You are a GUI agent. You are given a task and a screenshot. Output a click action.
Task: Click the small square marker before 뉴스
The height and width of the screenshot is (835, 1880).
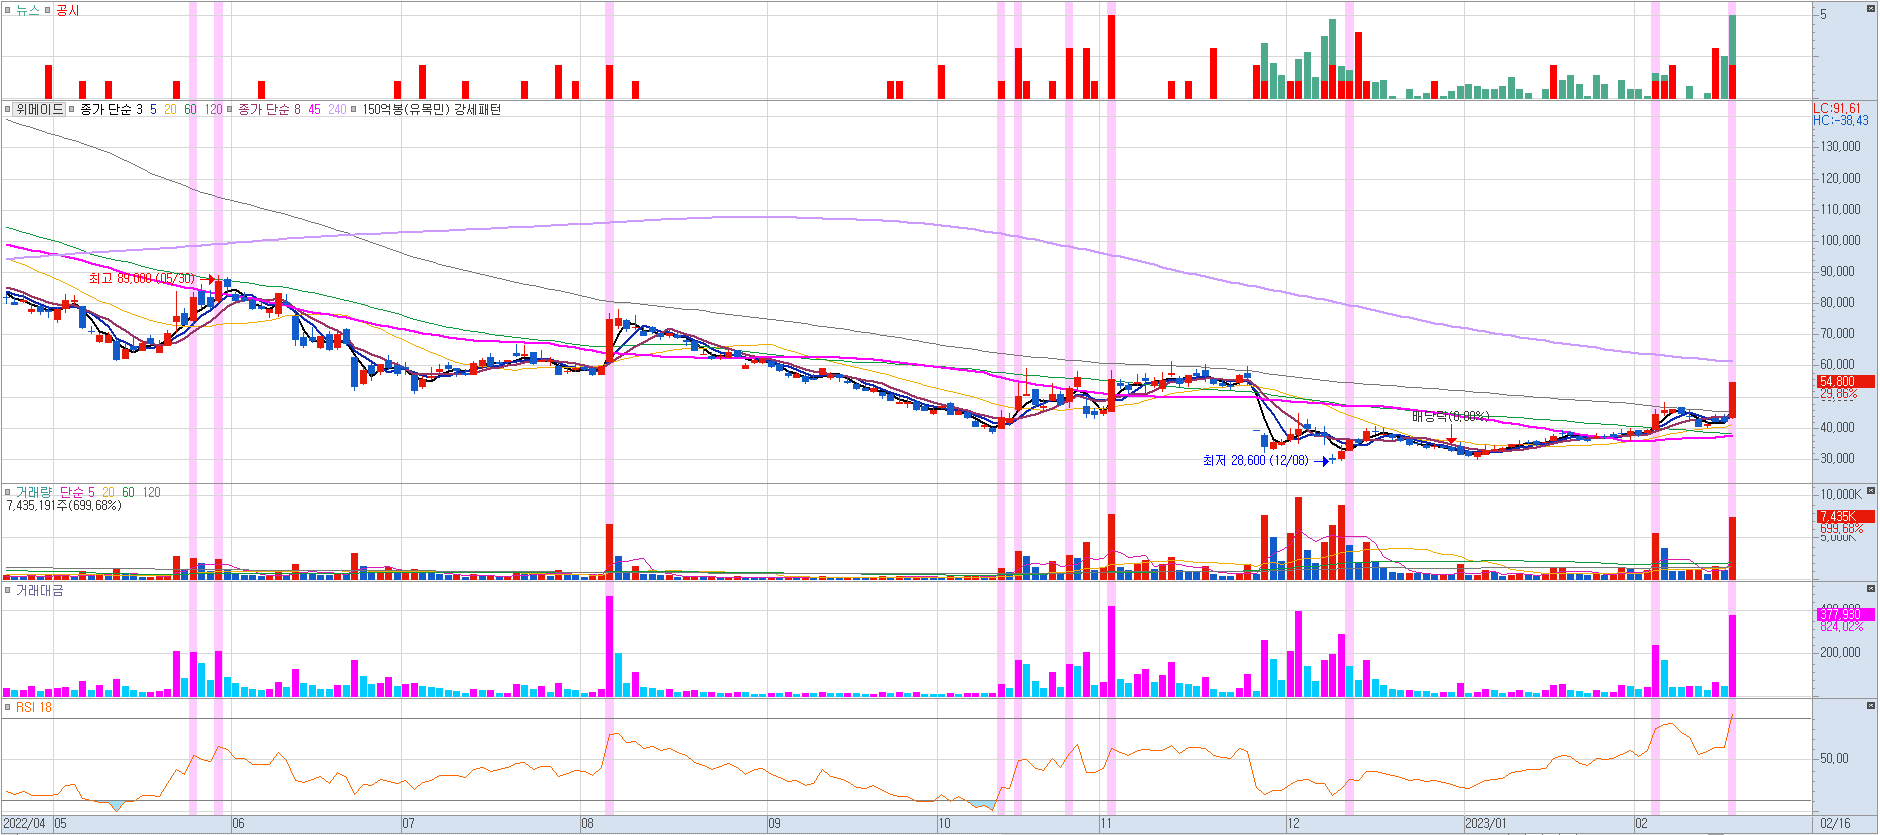(x=8, y=10)
